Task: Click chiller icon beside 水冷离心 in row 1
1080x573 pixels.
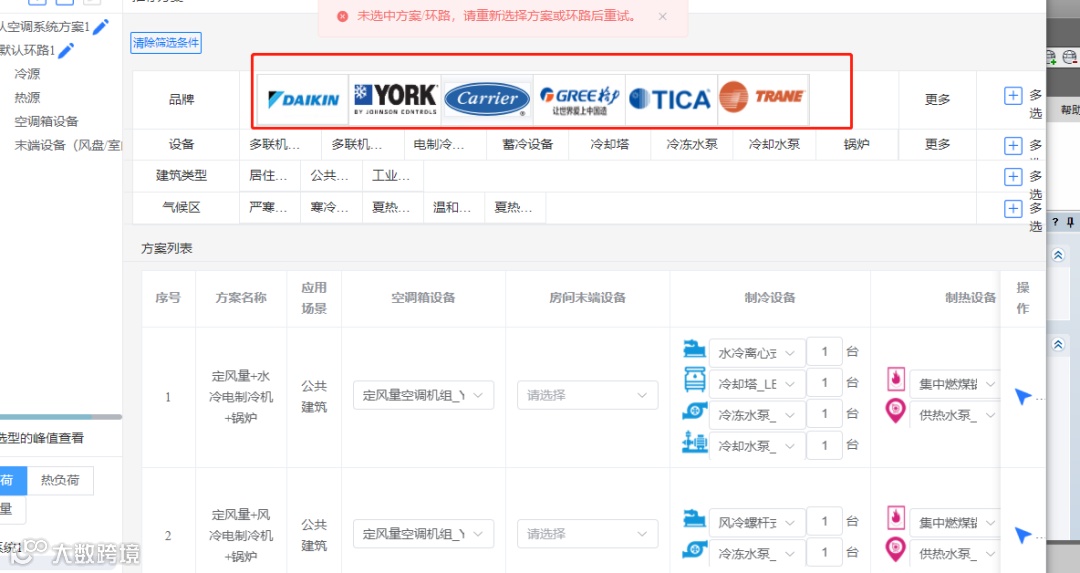Action: pos(694,348)
